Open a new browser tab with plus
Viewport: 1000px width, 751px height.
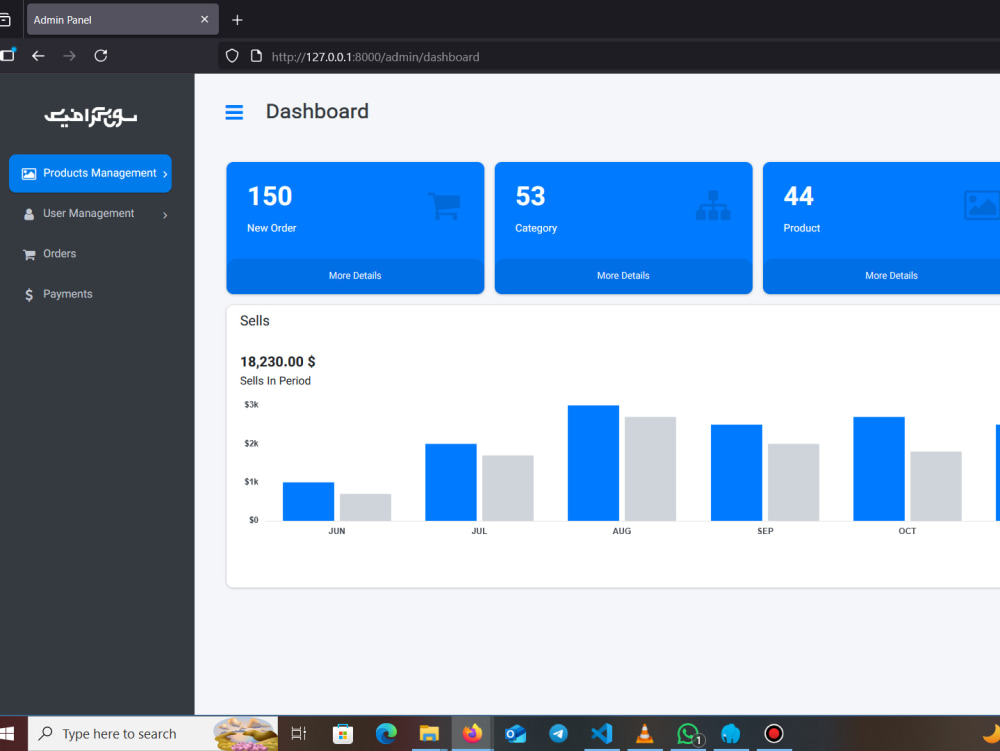(237, 20)
